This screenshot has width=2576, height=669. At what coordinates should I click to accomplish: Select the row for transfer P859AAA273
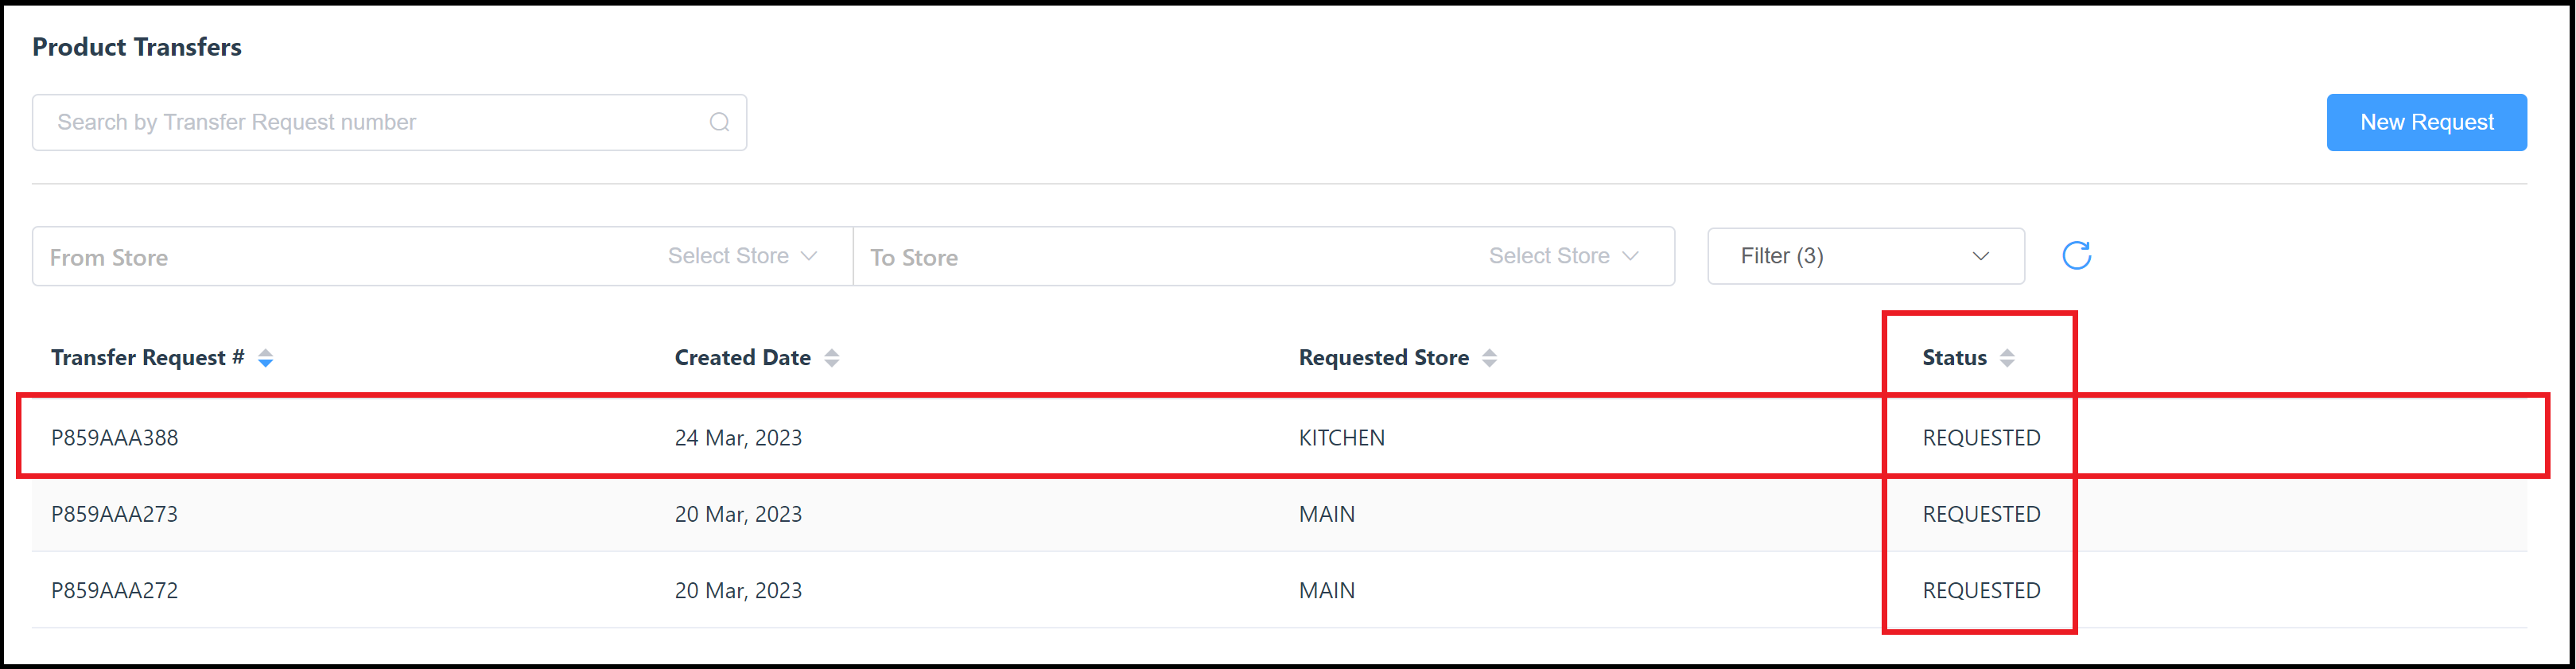115,513
